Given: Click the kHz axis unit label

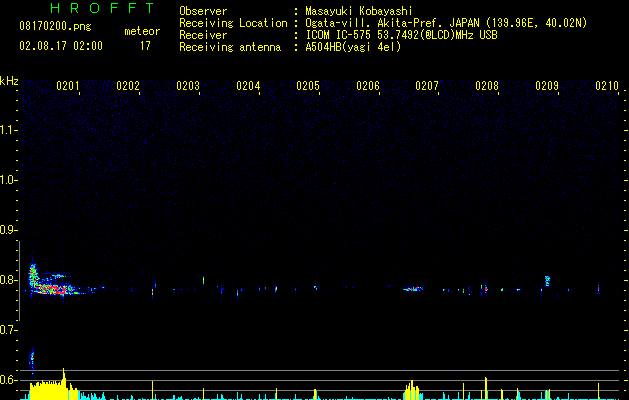Looking at the screenshot, I should [9, 81].
